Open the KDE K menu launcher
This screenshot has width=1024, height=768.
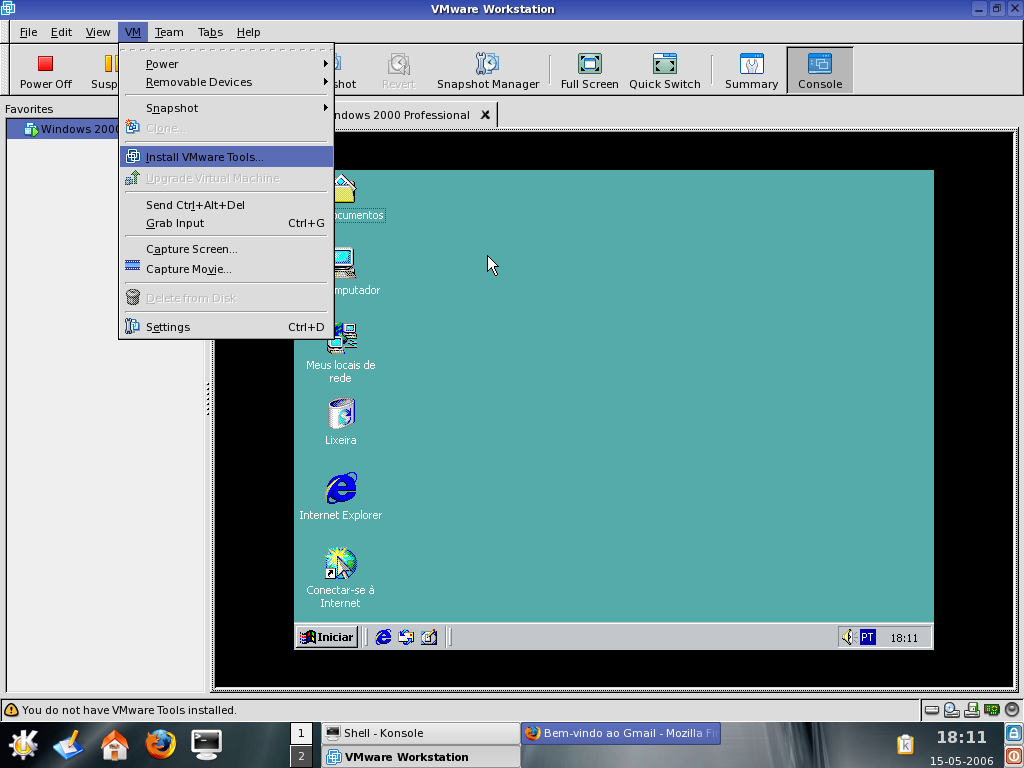(x=24, y=744)
